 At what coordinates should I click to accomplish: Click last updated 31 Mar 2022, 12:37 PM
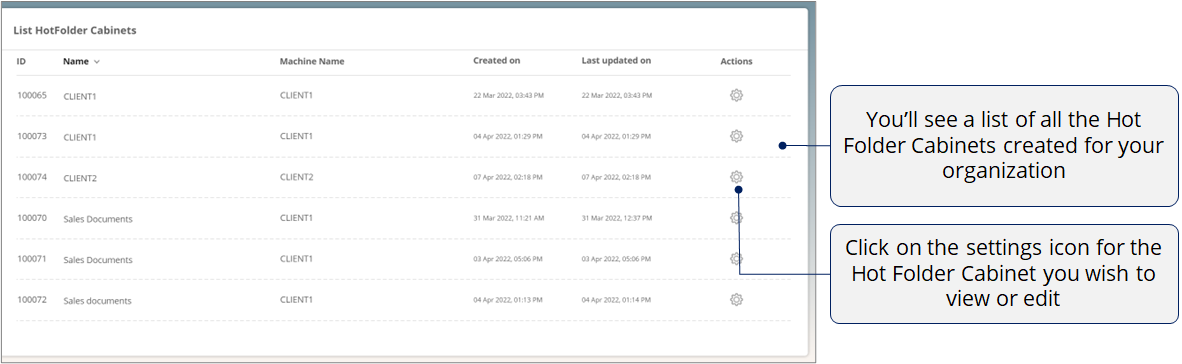[617, 219]
